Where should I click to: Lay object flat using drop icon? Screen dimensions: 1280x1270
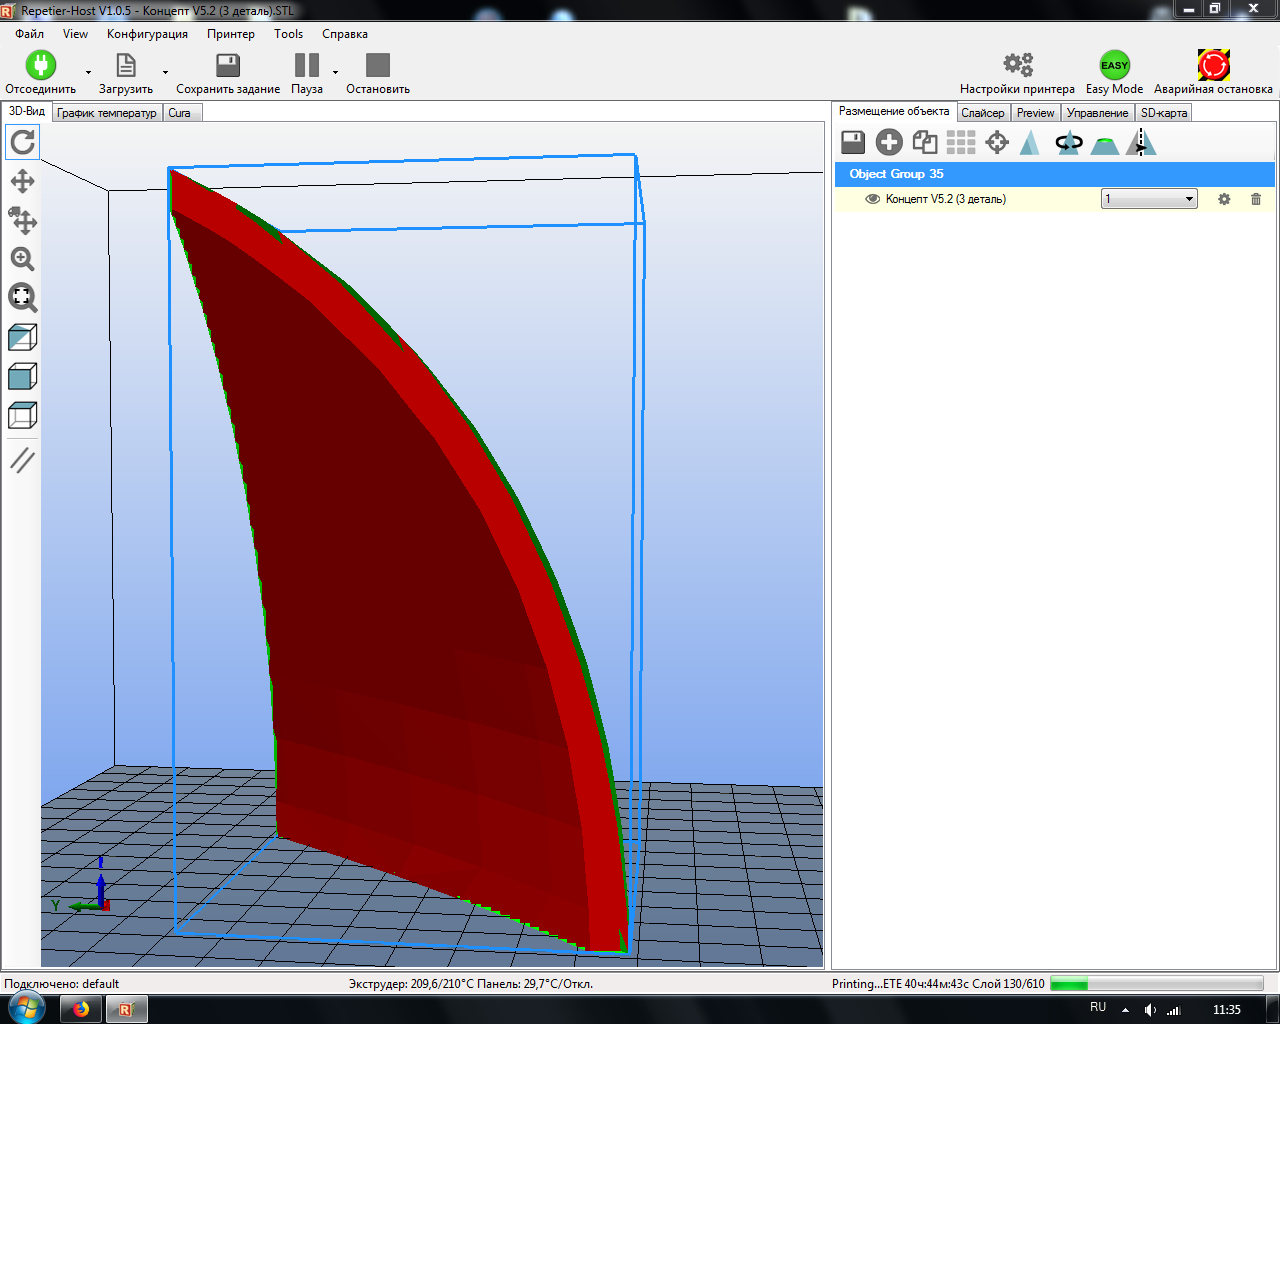(x=1103, y=142)
